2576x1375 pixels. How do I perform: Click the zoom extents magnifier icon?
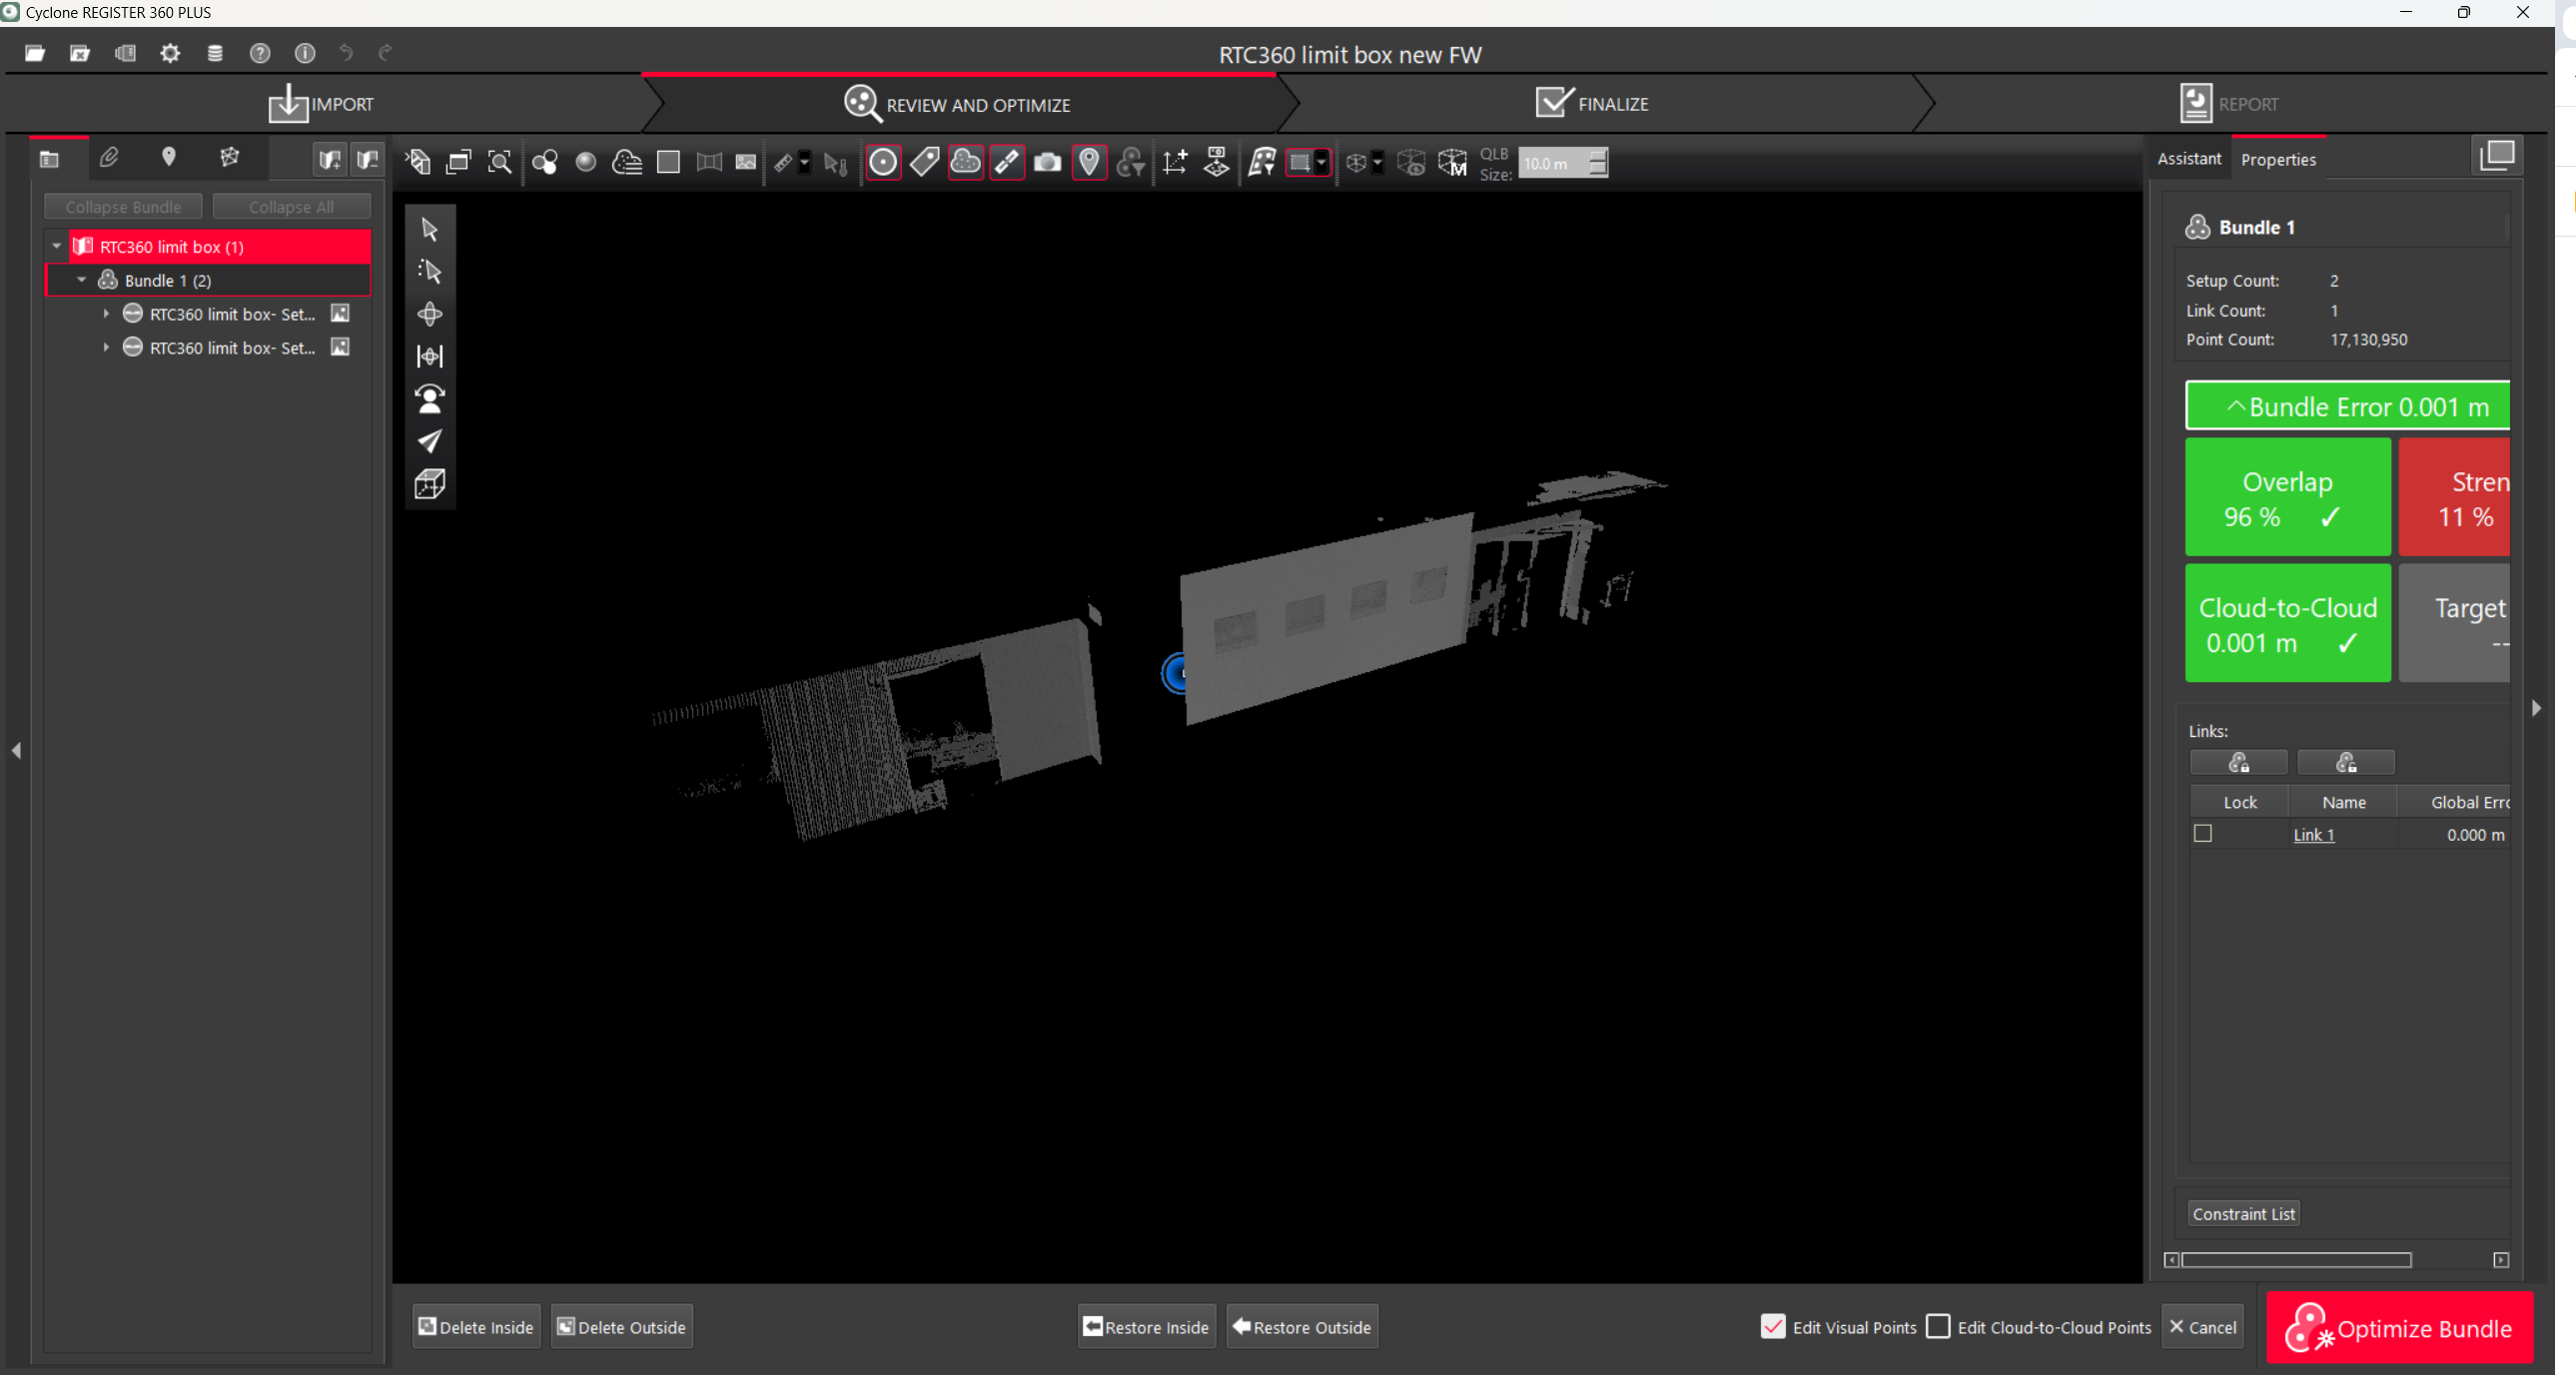(x=499, y=162)
